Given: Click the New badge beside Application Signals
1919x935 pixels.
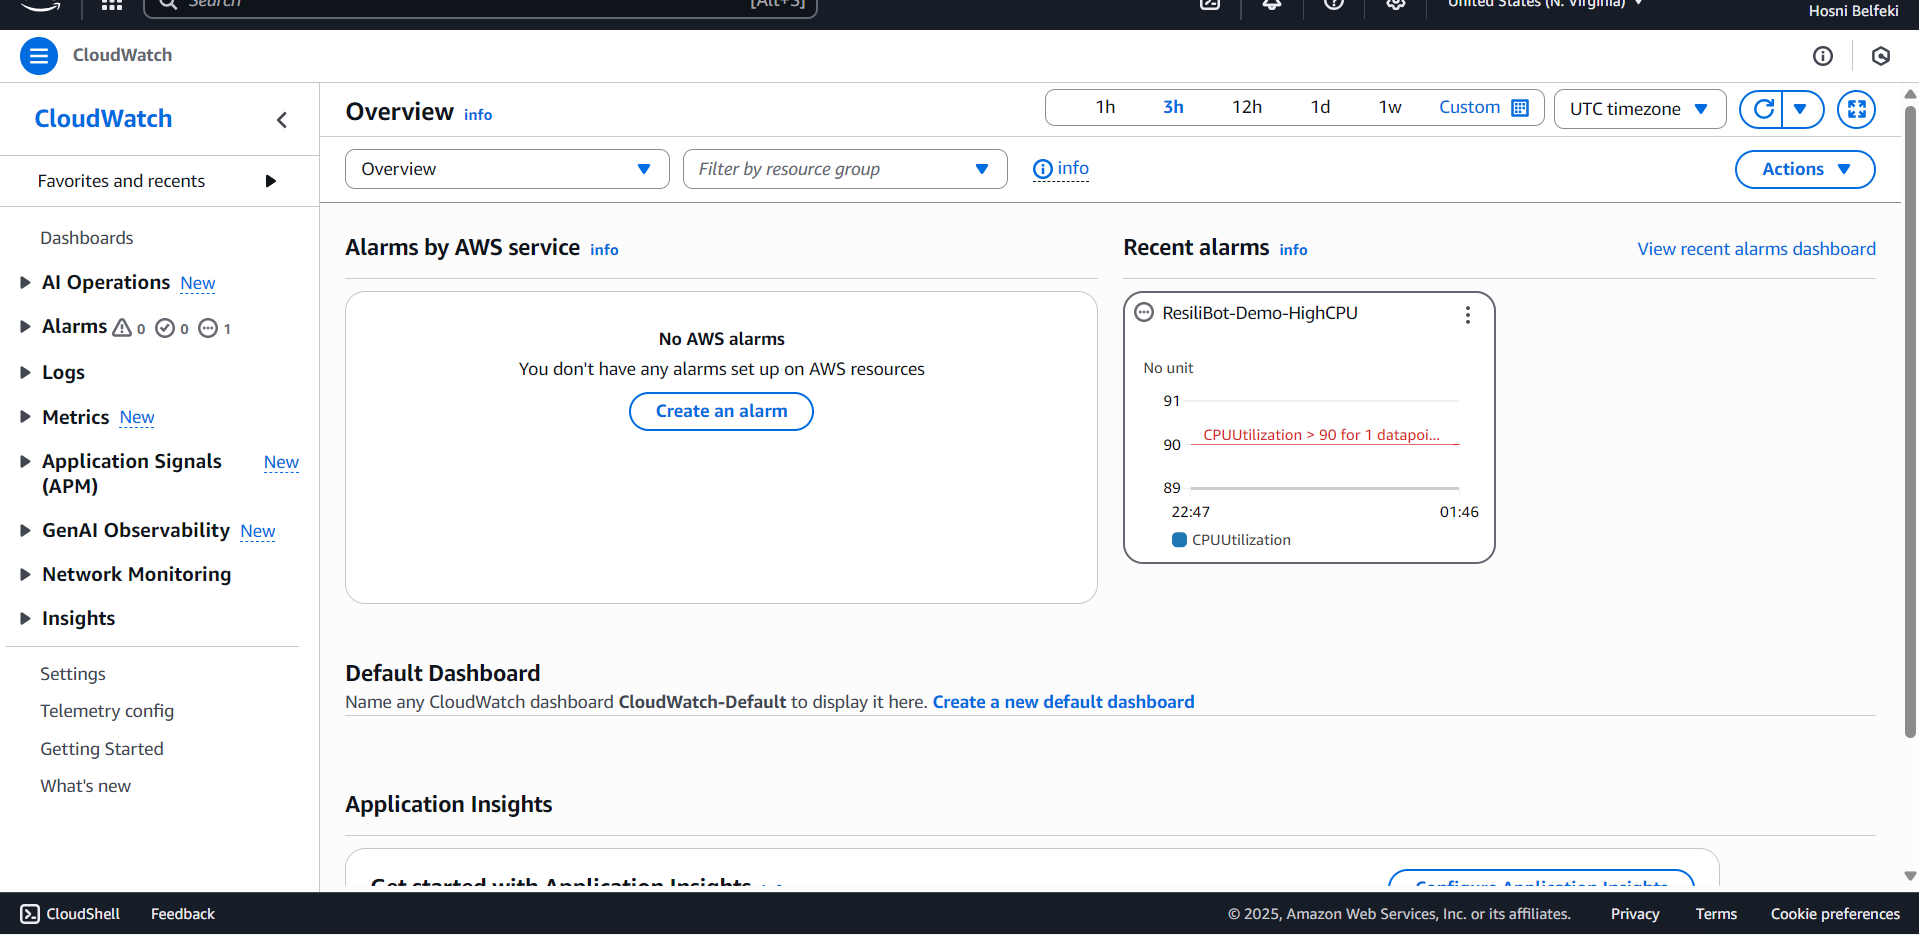Looking at the screenshot, I should pyautogui.click(x=281, y=463).
